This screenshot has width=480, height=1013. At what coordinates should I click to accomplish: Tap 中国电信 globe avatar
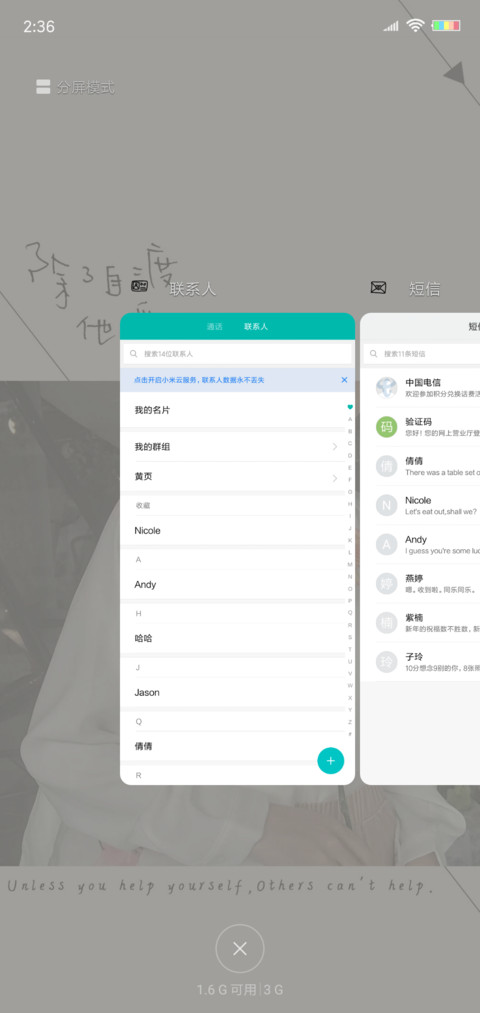386,388
